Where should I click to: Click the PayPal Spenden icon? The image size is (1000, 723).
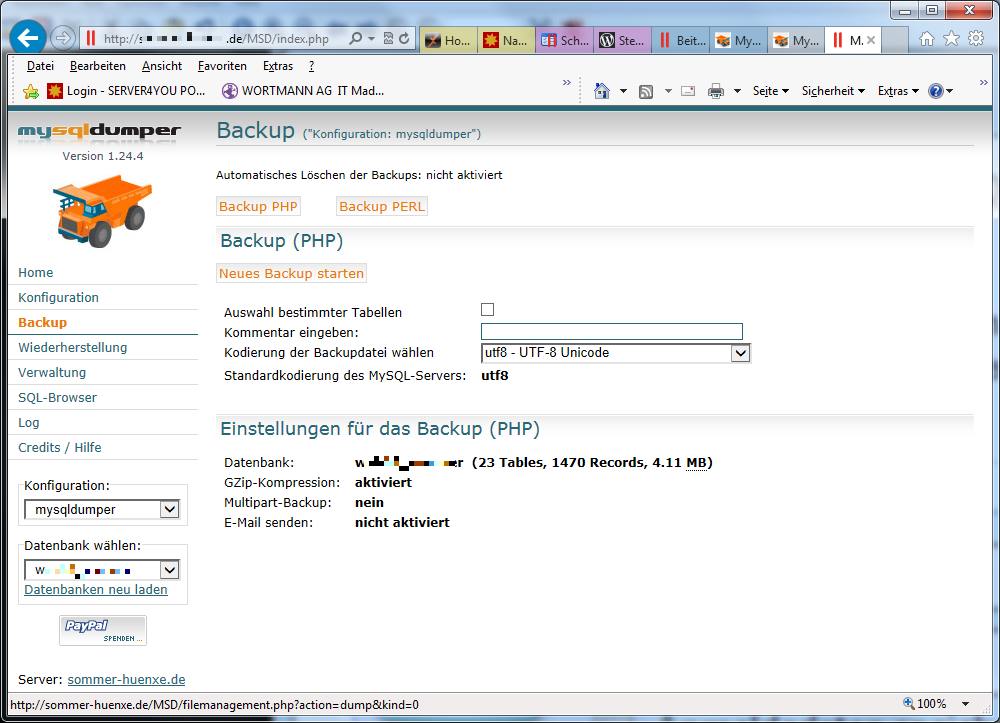[x=103, y=630]
